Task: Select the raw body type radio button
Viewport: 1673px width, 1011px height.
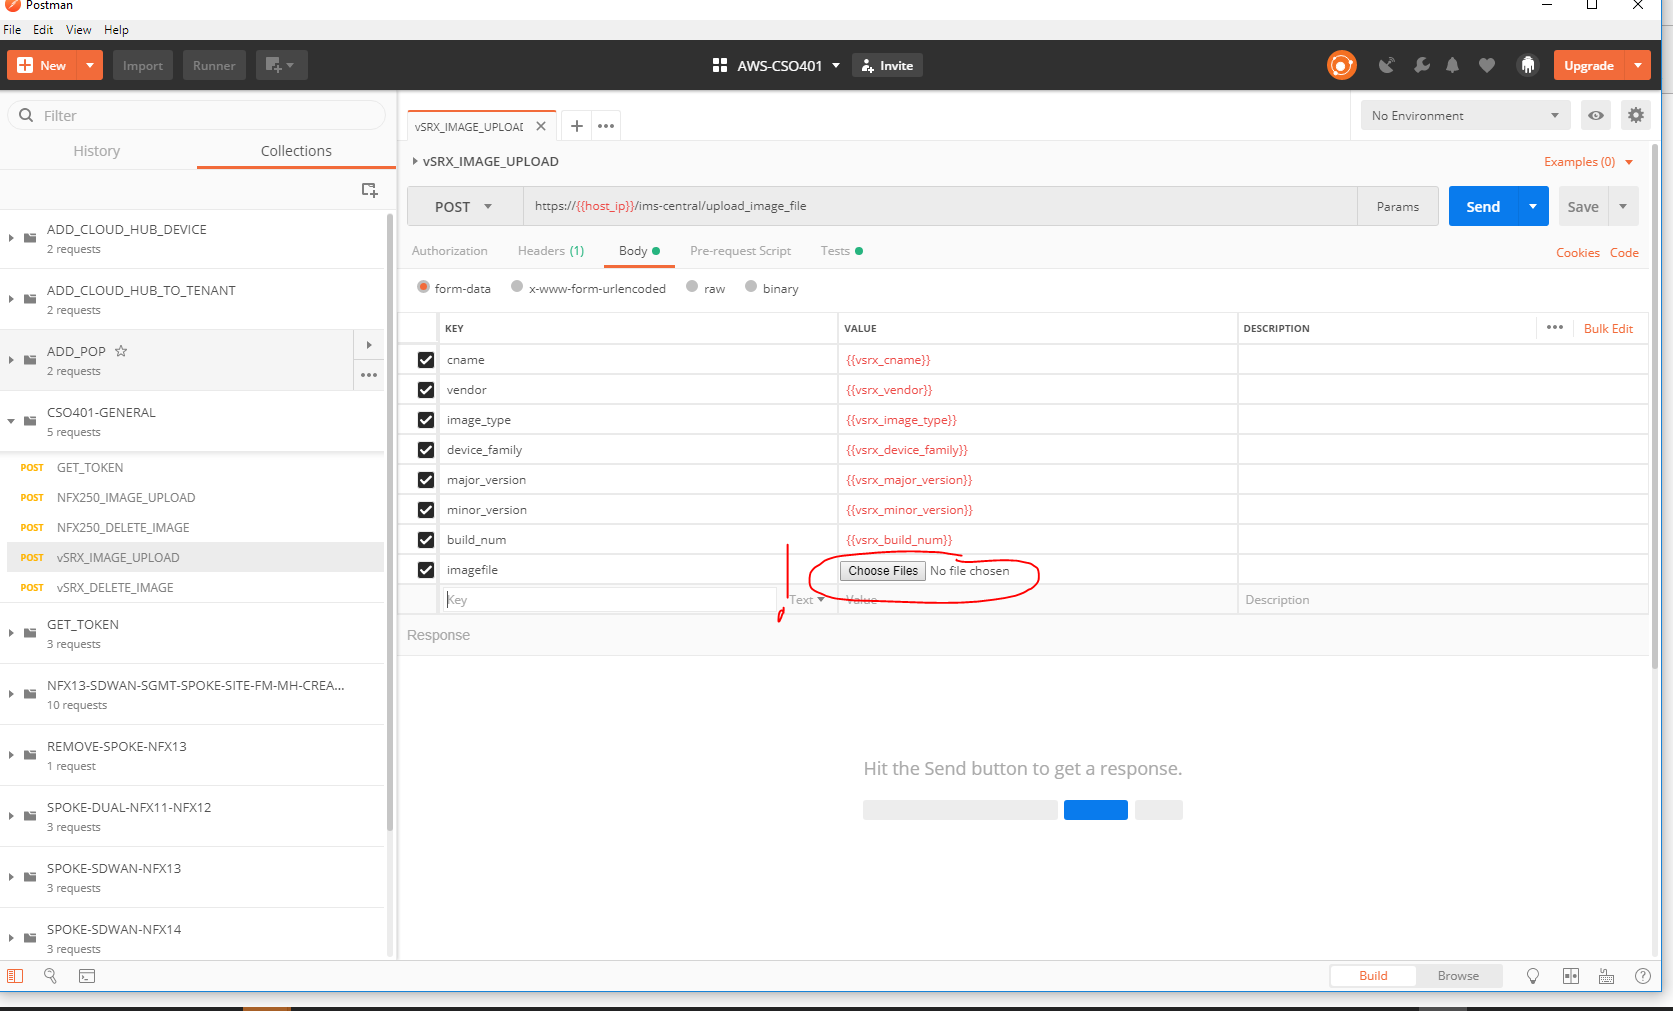Action: click(x=692, y=287)
